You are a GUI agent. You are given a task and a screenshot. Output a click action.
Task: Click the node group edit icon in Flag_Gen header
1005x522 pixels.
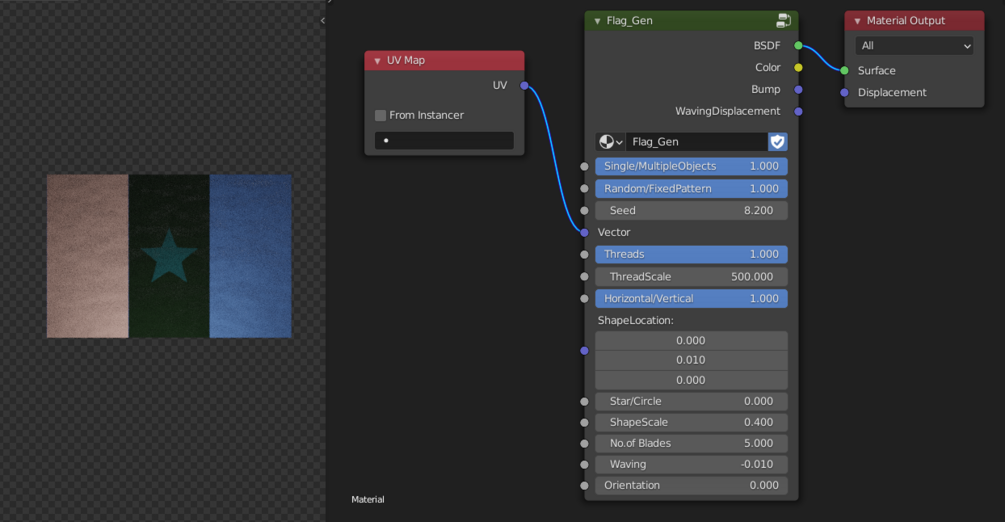[x=783, y=21]
